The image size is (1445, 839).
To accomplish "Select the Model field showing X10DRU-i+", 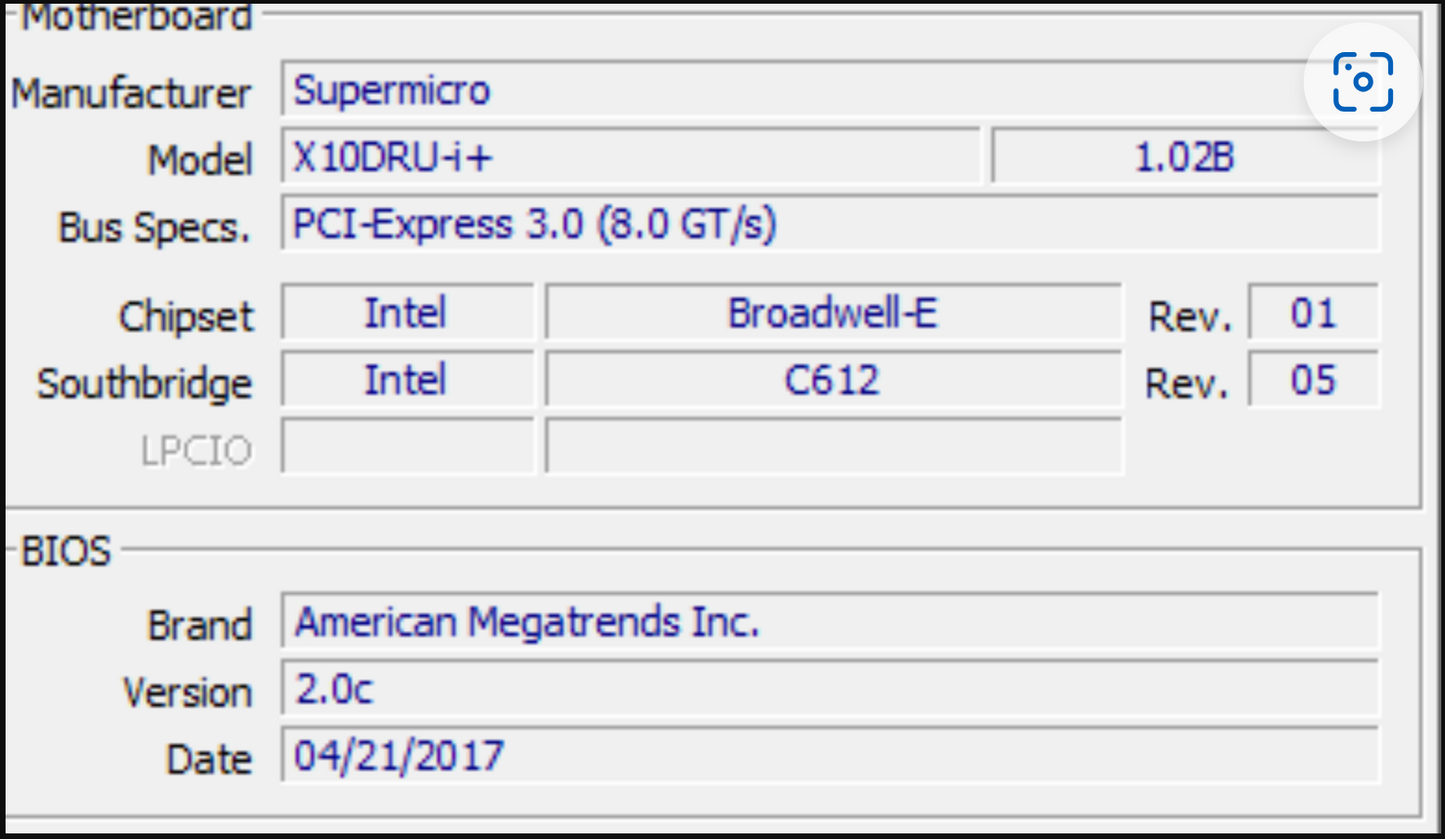I will coord(630,158).
